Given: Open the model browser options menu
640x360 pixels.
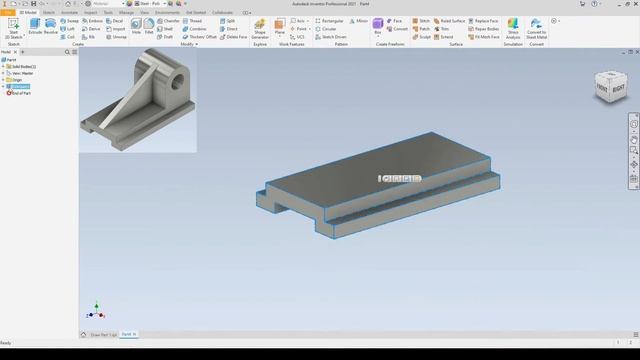Looking at the screenshot, I should pos(74,52).
